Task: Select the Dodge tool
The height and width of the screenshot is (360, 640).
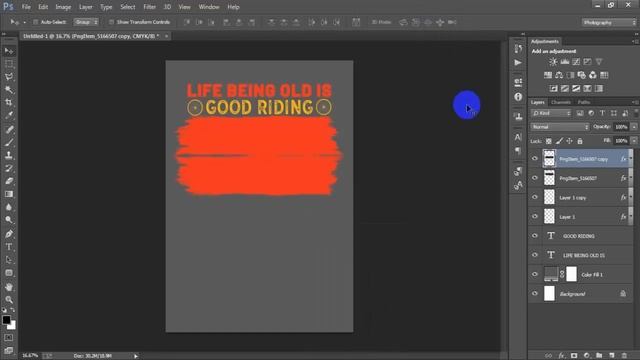Action: point(9,220)
